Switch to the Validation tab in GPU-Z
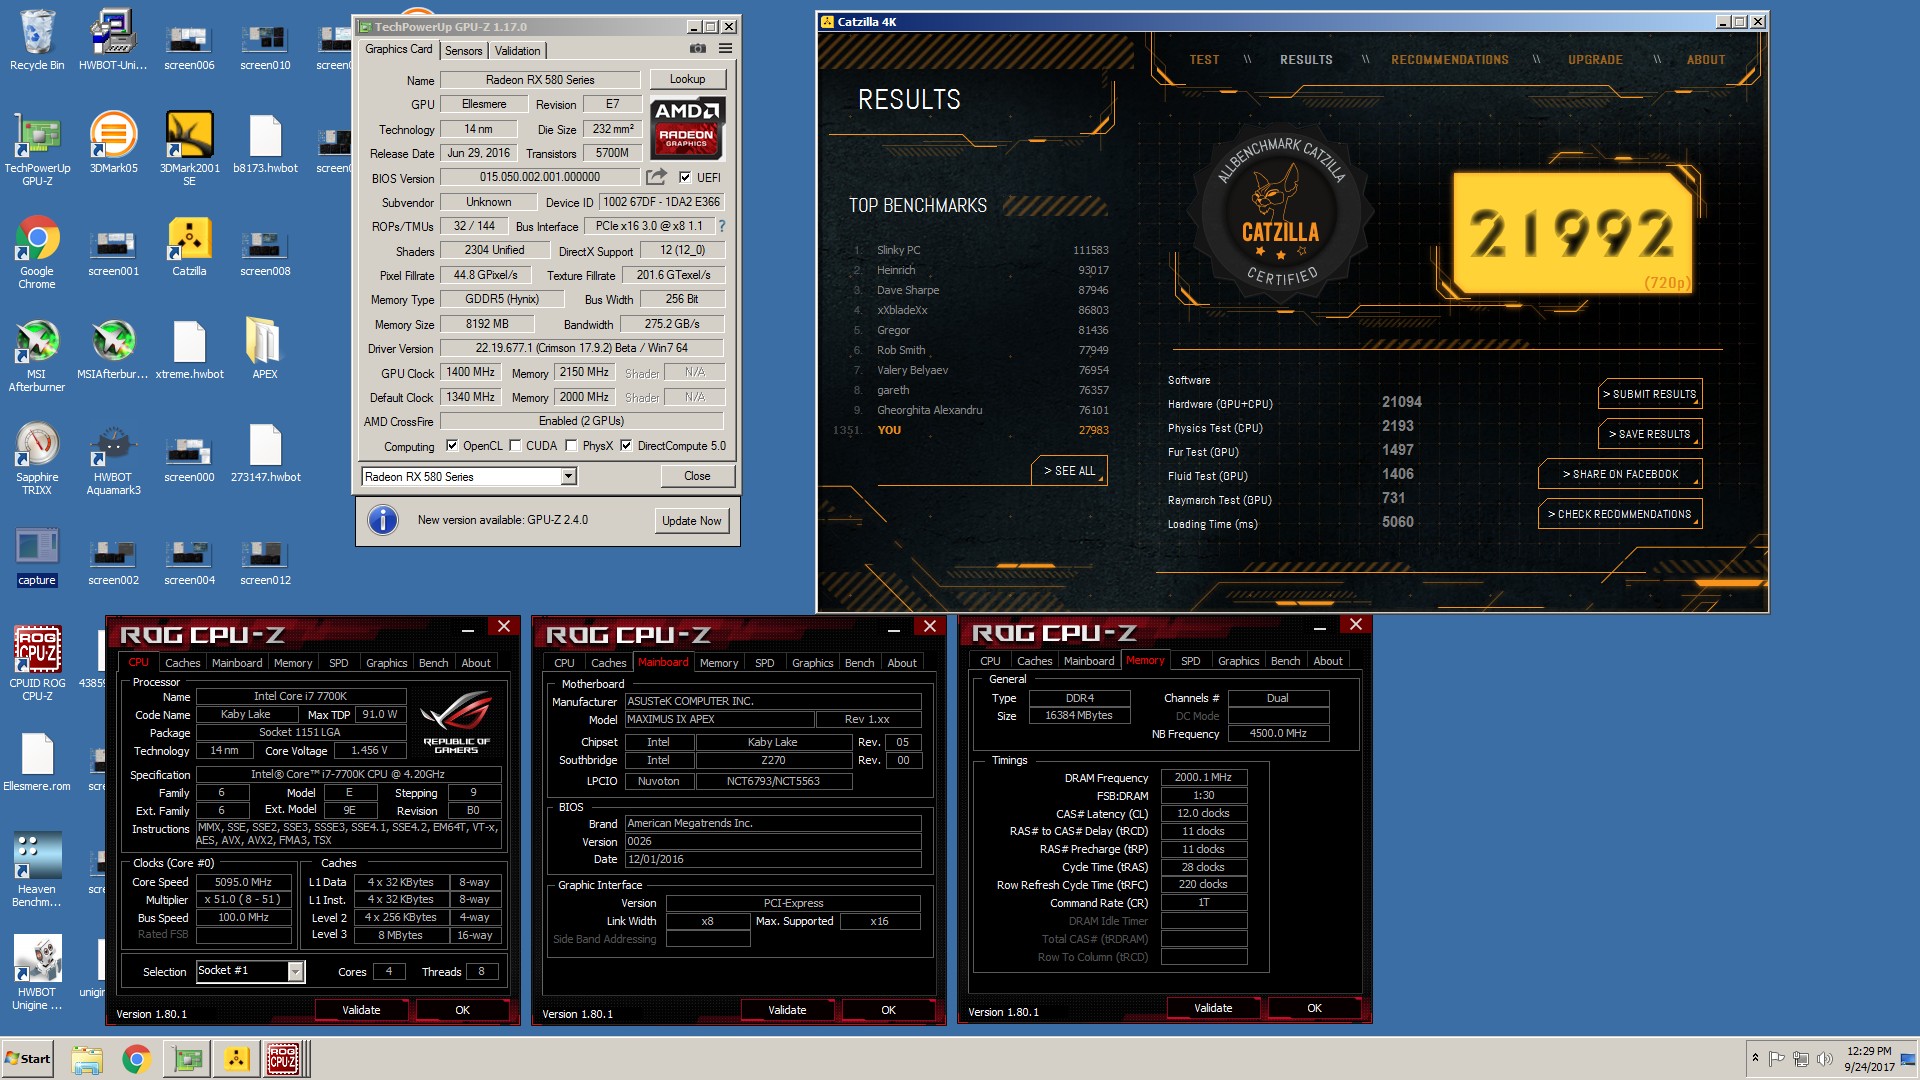The width and height of the screenshot is (1920, 1080). 517,50
